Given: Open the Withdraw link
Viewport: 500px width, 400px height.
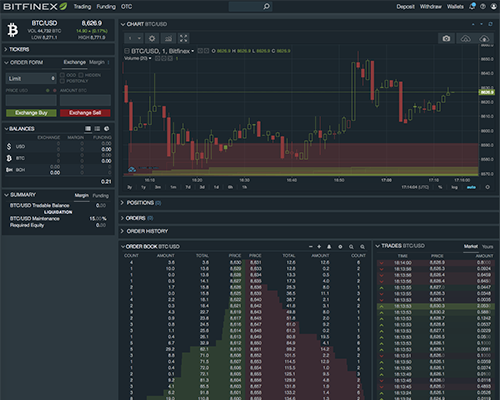Looking at the screenshot, I should pos(431,7).
